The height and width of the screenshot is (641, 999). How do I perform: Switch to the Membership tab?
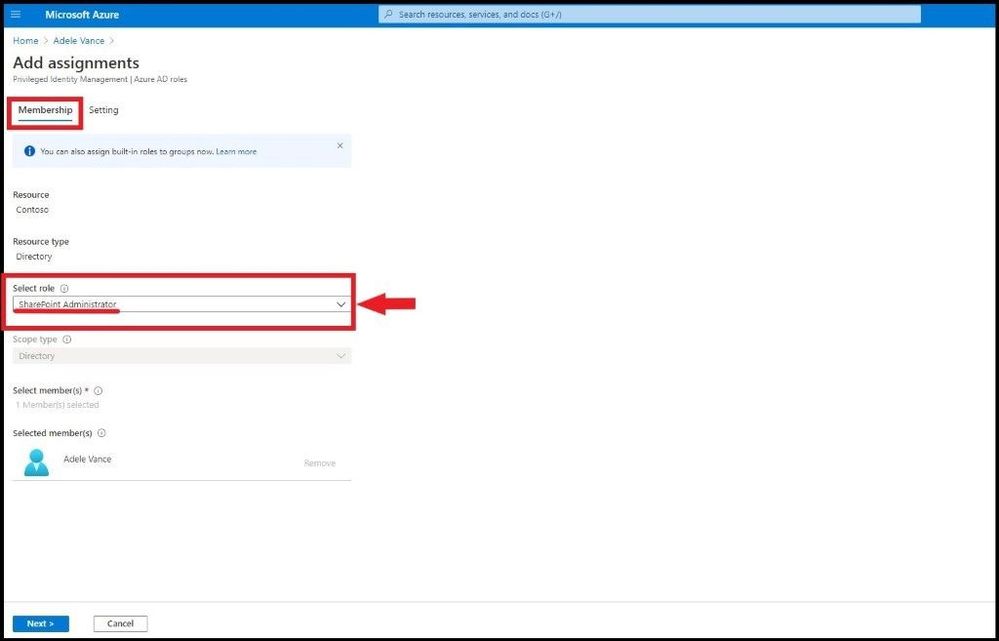click(x=45, y=110)
